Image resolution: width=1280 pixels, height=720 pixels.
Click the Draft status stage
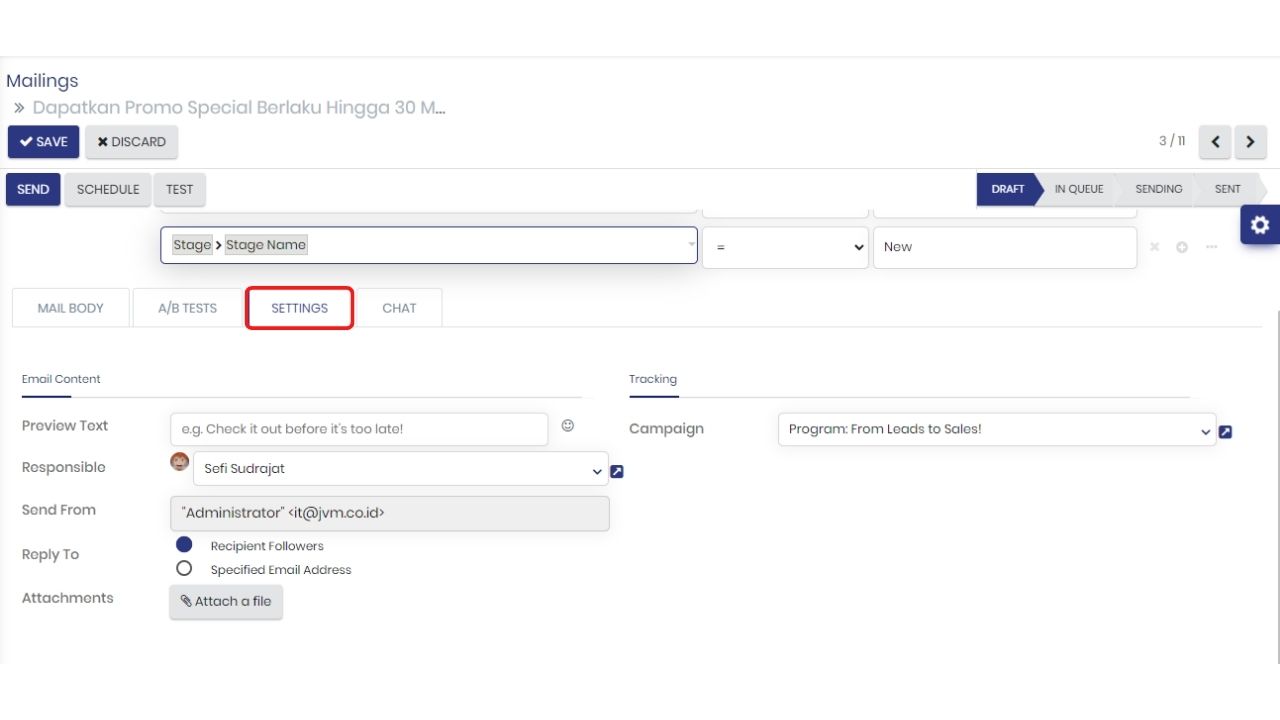(1007, 189)
